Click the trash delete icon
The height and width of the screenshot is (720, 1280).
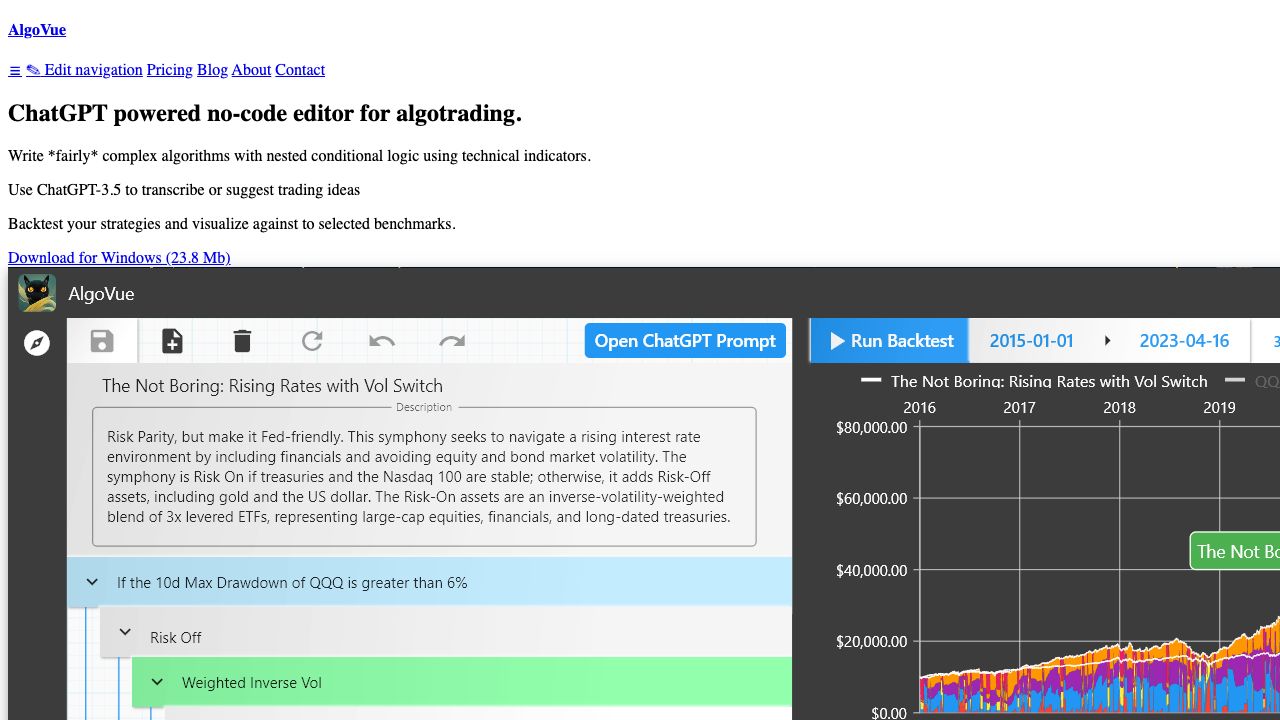click(x=242, y=341)
